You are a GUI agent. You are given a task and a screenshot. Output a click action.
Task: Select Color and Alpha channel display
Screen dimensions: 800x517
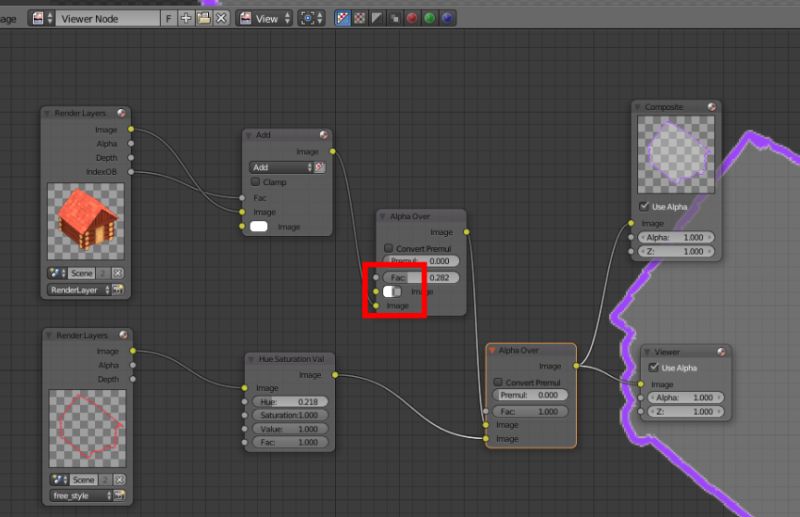tap(343, 19)
